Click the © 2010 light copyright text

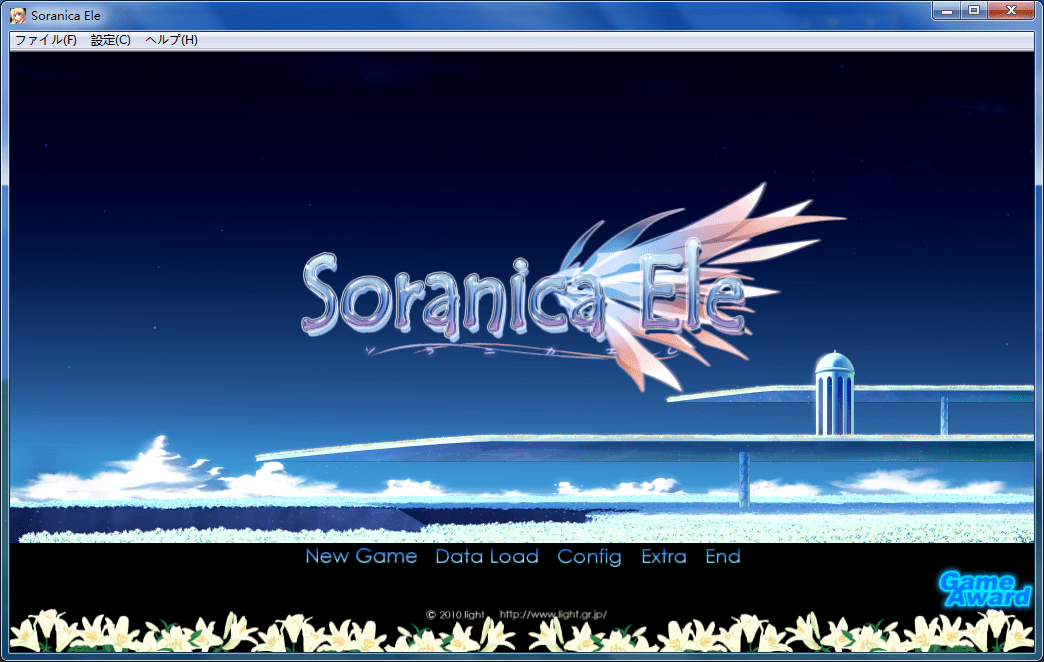[x=455, y=614]
